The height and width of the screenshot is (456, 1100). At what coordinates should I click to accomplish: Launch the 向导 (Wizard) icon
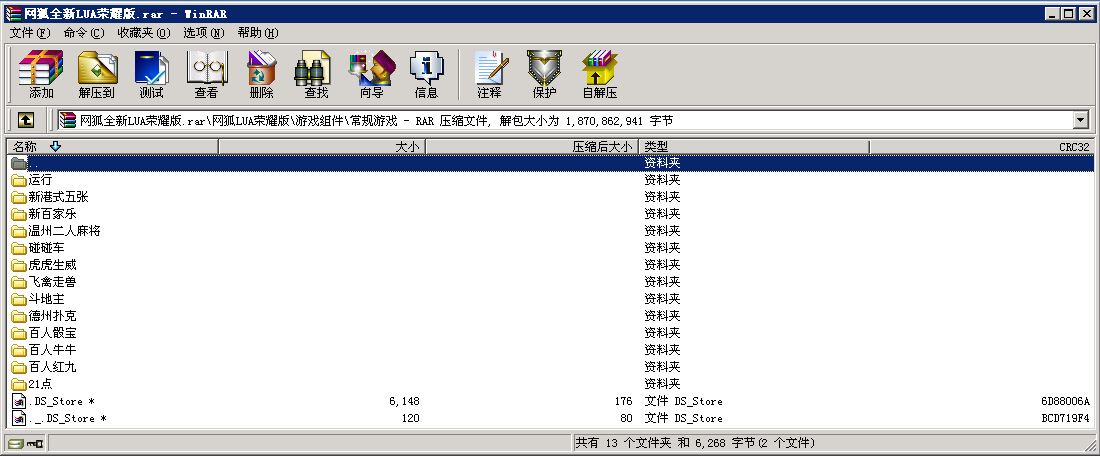[x=371, y=75]
